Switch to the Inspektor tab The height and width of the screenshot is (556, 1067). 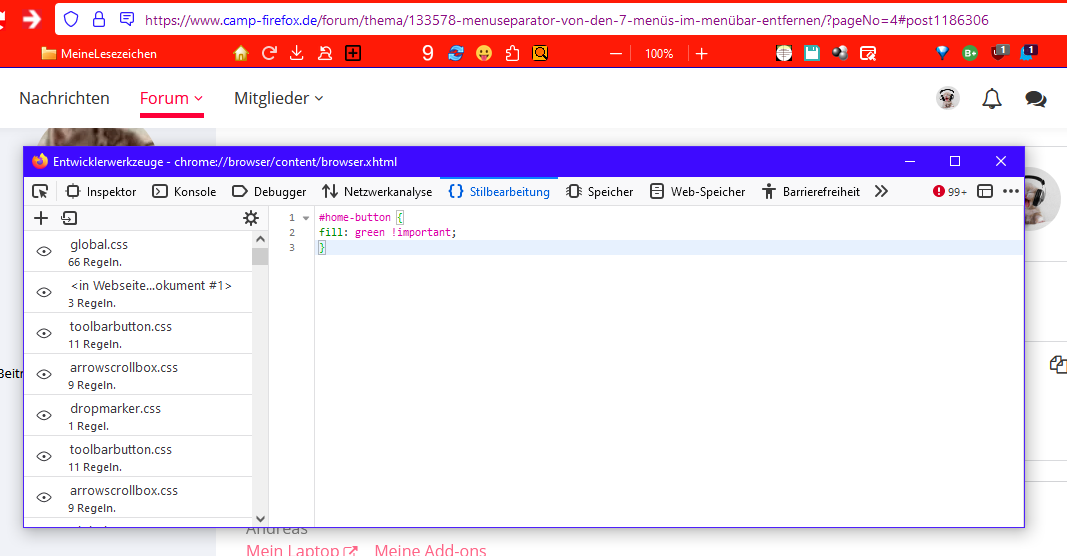[x=101, y=191]
